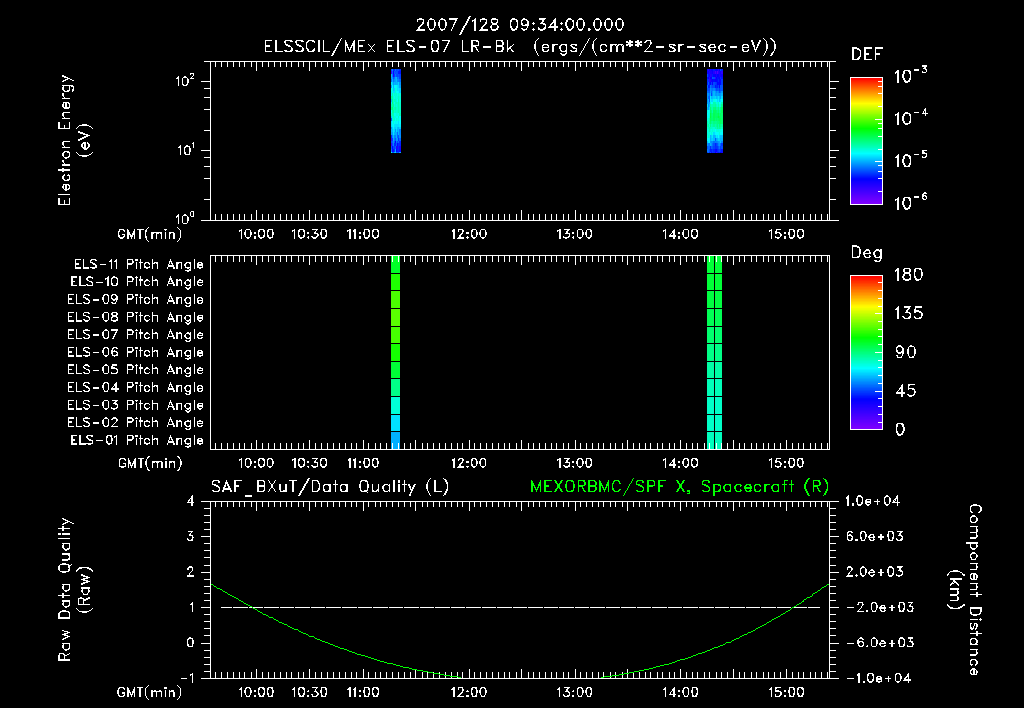Click the 1.0e+04 component distance tick

coord(872,501)
